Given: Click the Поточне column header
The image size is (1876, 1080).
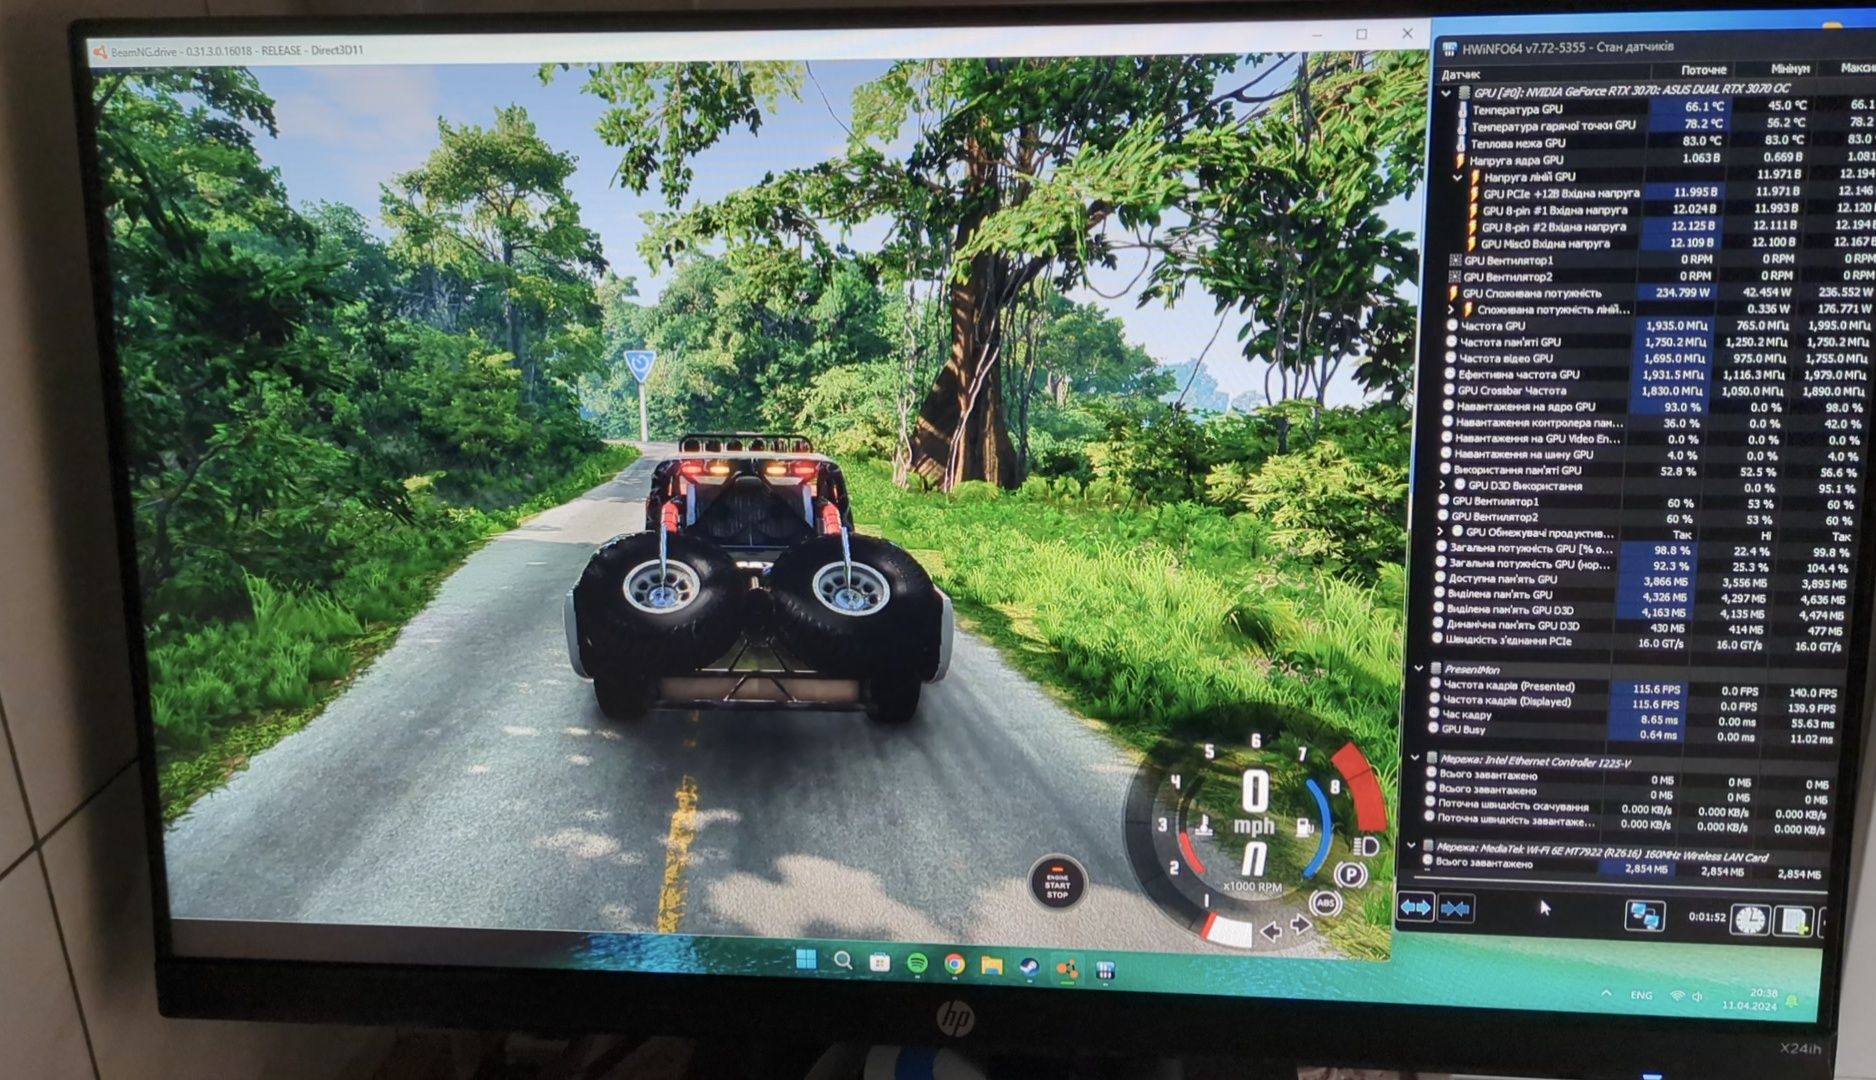Looking at the screenshot, I should click(x=1704, y=70).
